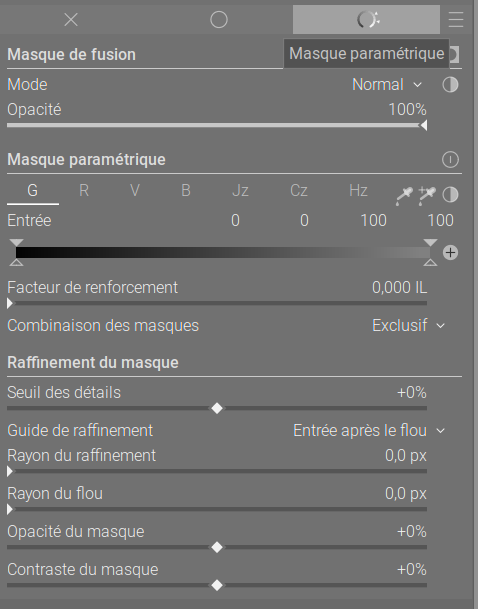The width and height of the screenshot is (478, 609).
Task: Open the Mode Normal dropdown
Action: [x=387, y=85]
